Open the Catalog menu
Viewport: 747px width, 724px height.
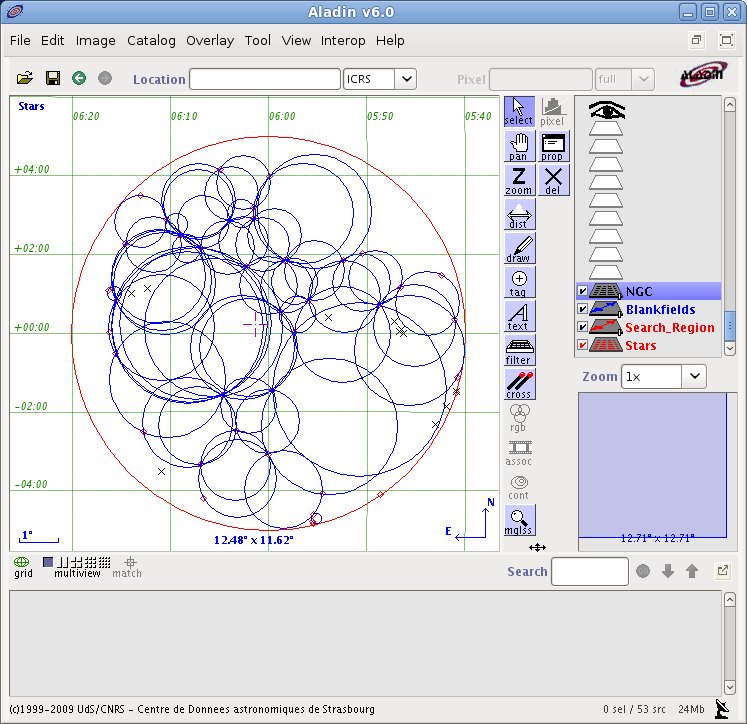point(151,40)
